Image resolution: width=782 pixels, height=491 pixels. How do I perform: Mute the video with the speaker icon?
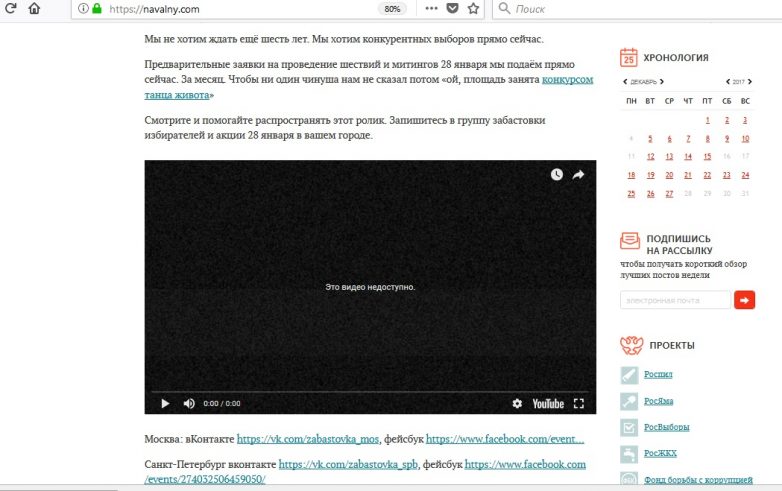(189, 404)
